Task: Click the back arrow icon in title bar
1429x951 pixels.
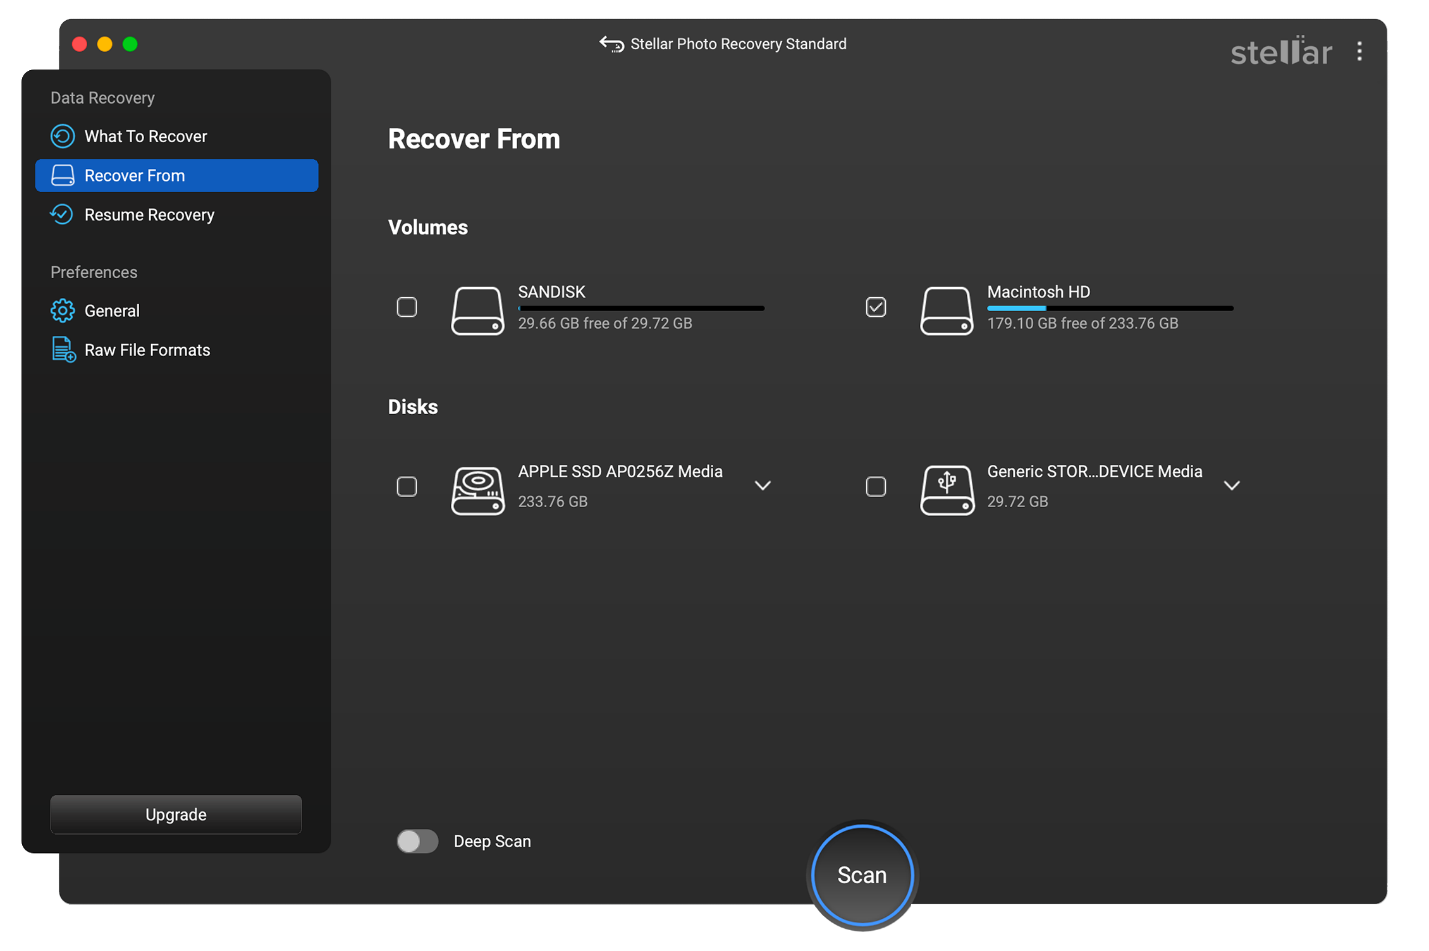Action: (611, 44)
